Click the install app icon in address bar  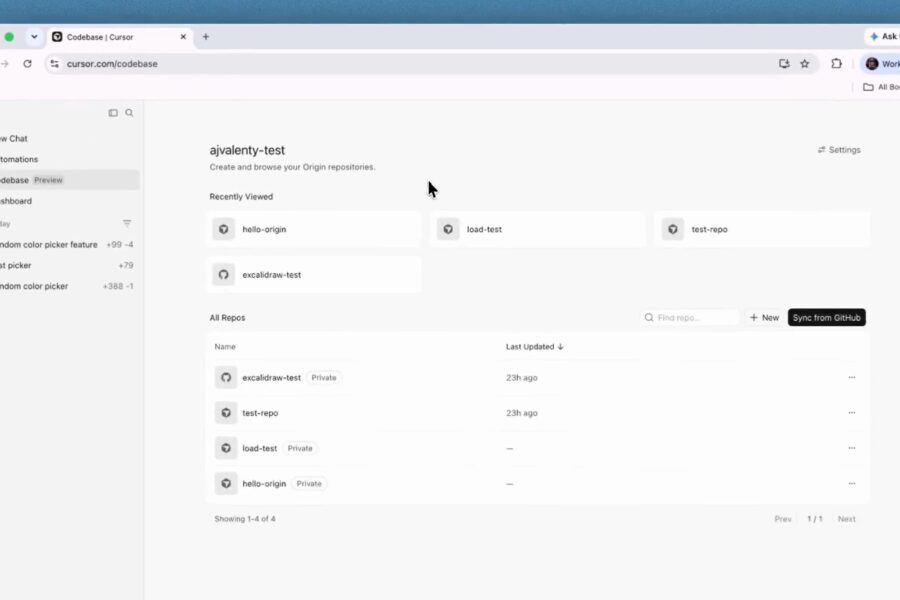click(784, 64)
